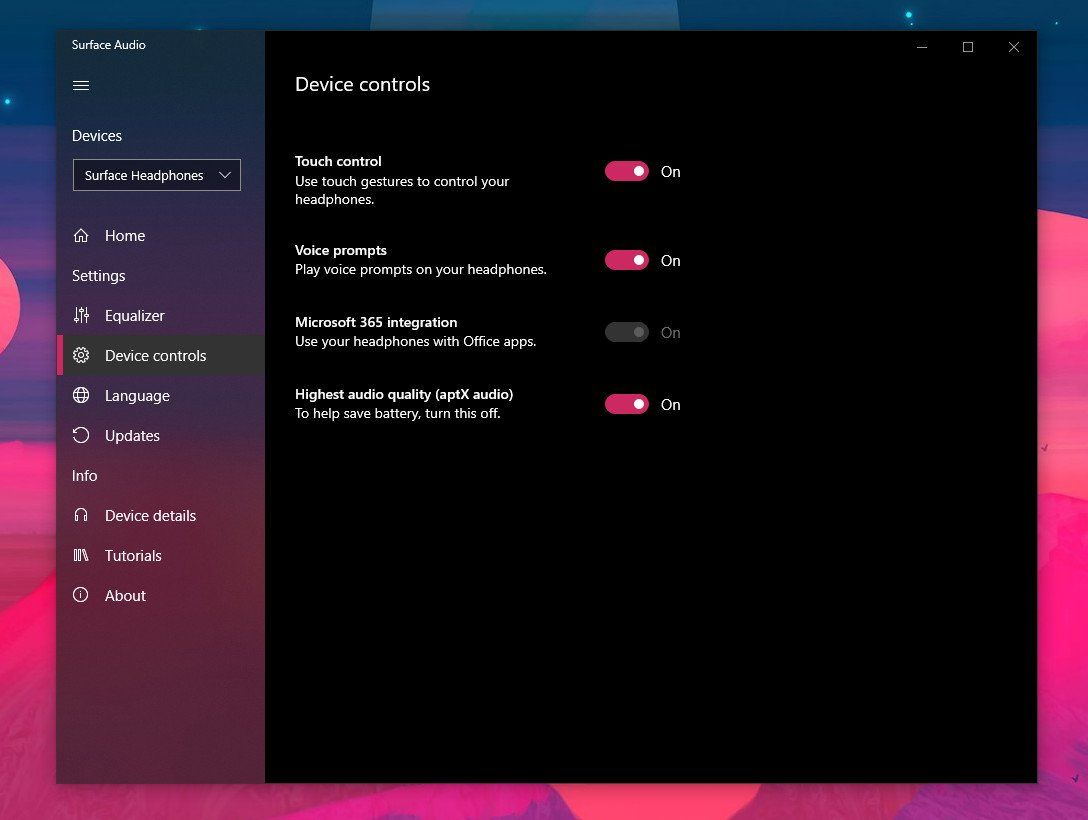Minimize the Surface Audio window
The height and width of the screenshot is (820, 1088).
[x=922, y=46]
